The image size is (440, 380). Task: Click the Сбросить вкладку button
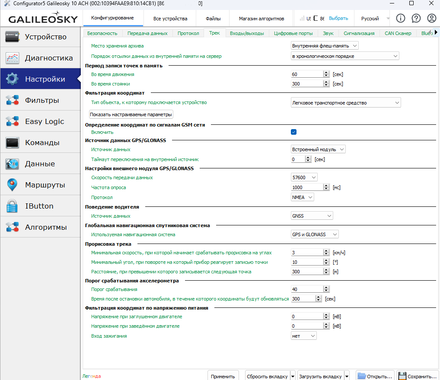click(267, 376)
